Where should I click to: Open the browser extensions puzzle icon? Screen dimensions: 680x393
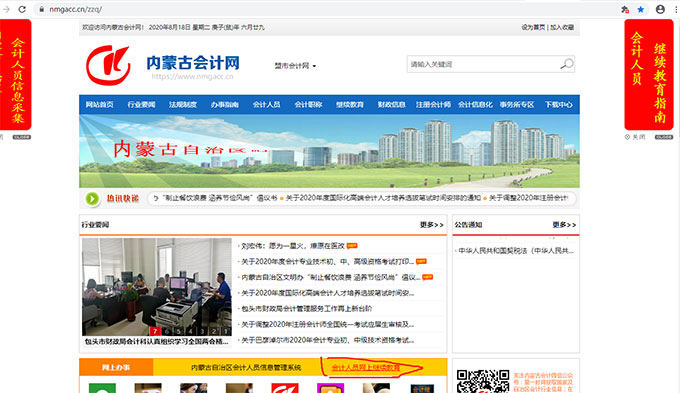coord(625,9)
